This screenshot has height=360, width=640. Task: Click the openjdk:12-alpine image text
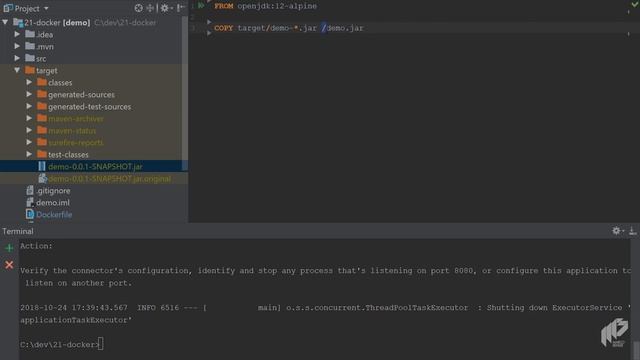tap(277, 6)
